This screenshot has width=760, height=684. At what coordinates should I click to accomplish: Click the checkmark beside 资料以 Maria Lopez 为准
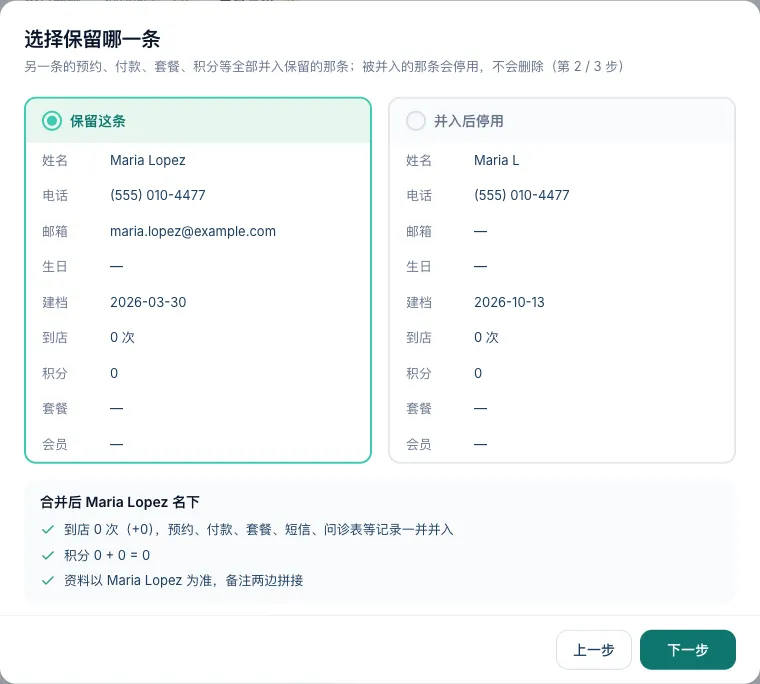(48, 580)
